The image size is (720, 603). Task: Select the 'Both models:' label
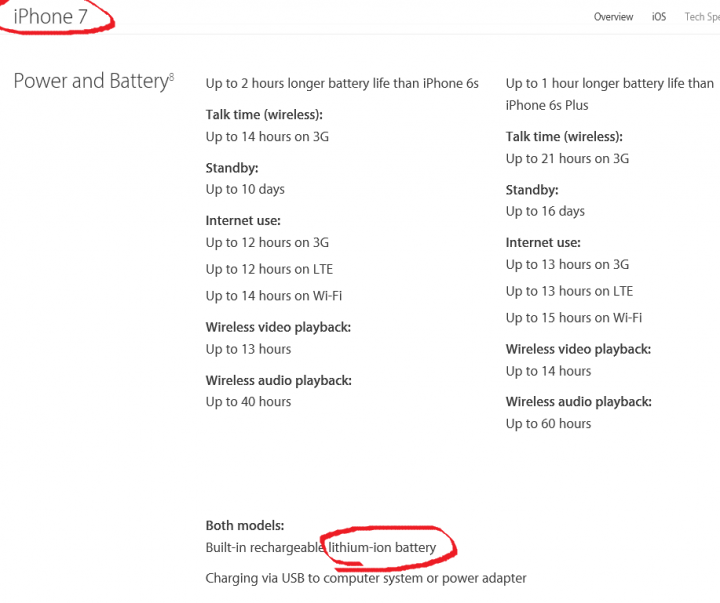tap(245, 525)
